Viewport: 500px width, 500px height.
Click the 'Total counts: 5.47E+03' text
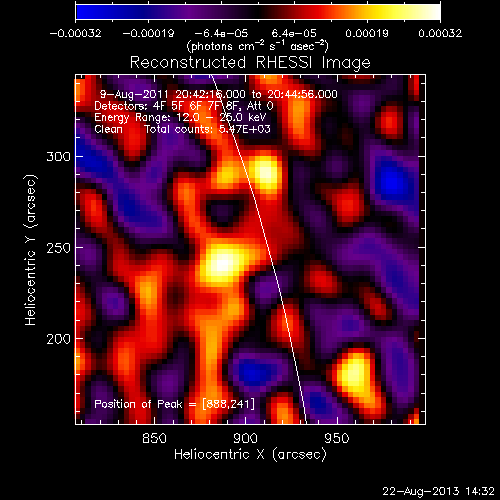pos(207,129)
